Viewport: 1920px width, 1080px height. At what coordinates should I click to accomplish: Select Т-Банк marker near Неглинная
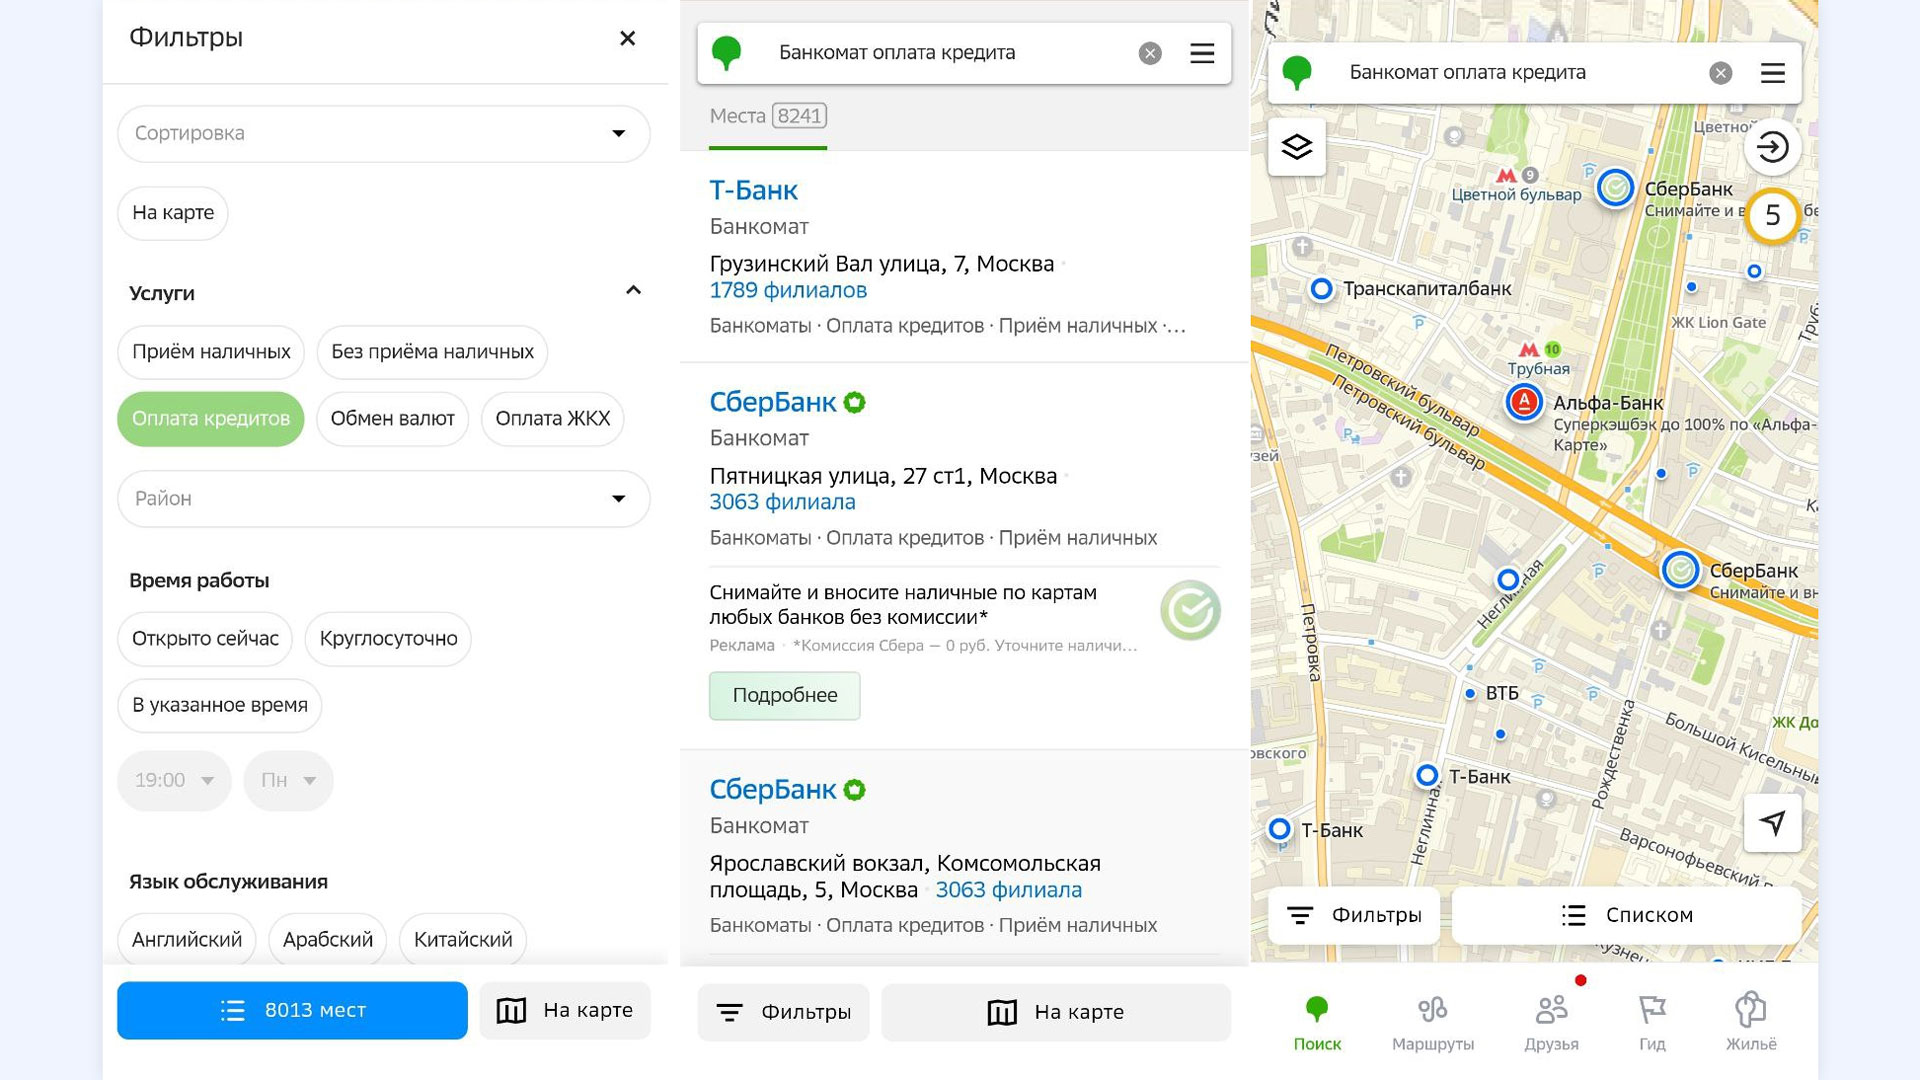coord(1427,775)
